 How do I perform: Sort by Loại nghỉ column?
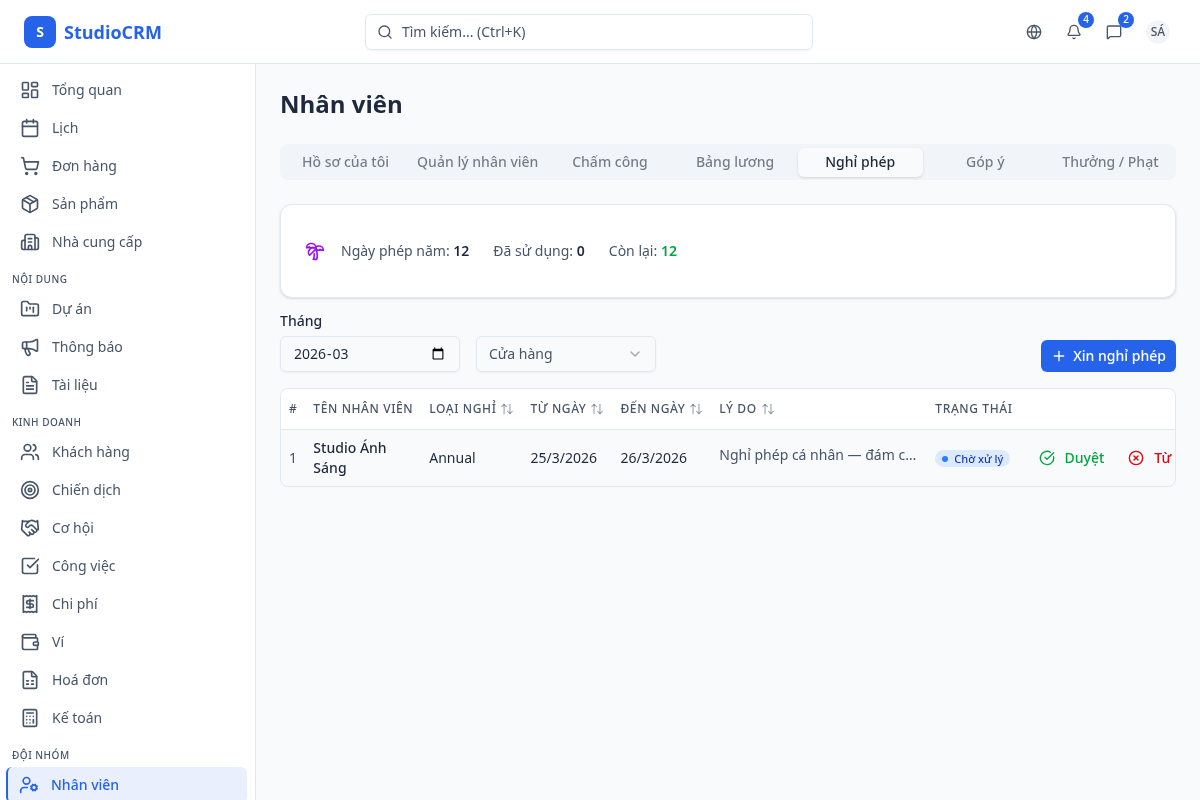[x=507, y=409]
